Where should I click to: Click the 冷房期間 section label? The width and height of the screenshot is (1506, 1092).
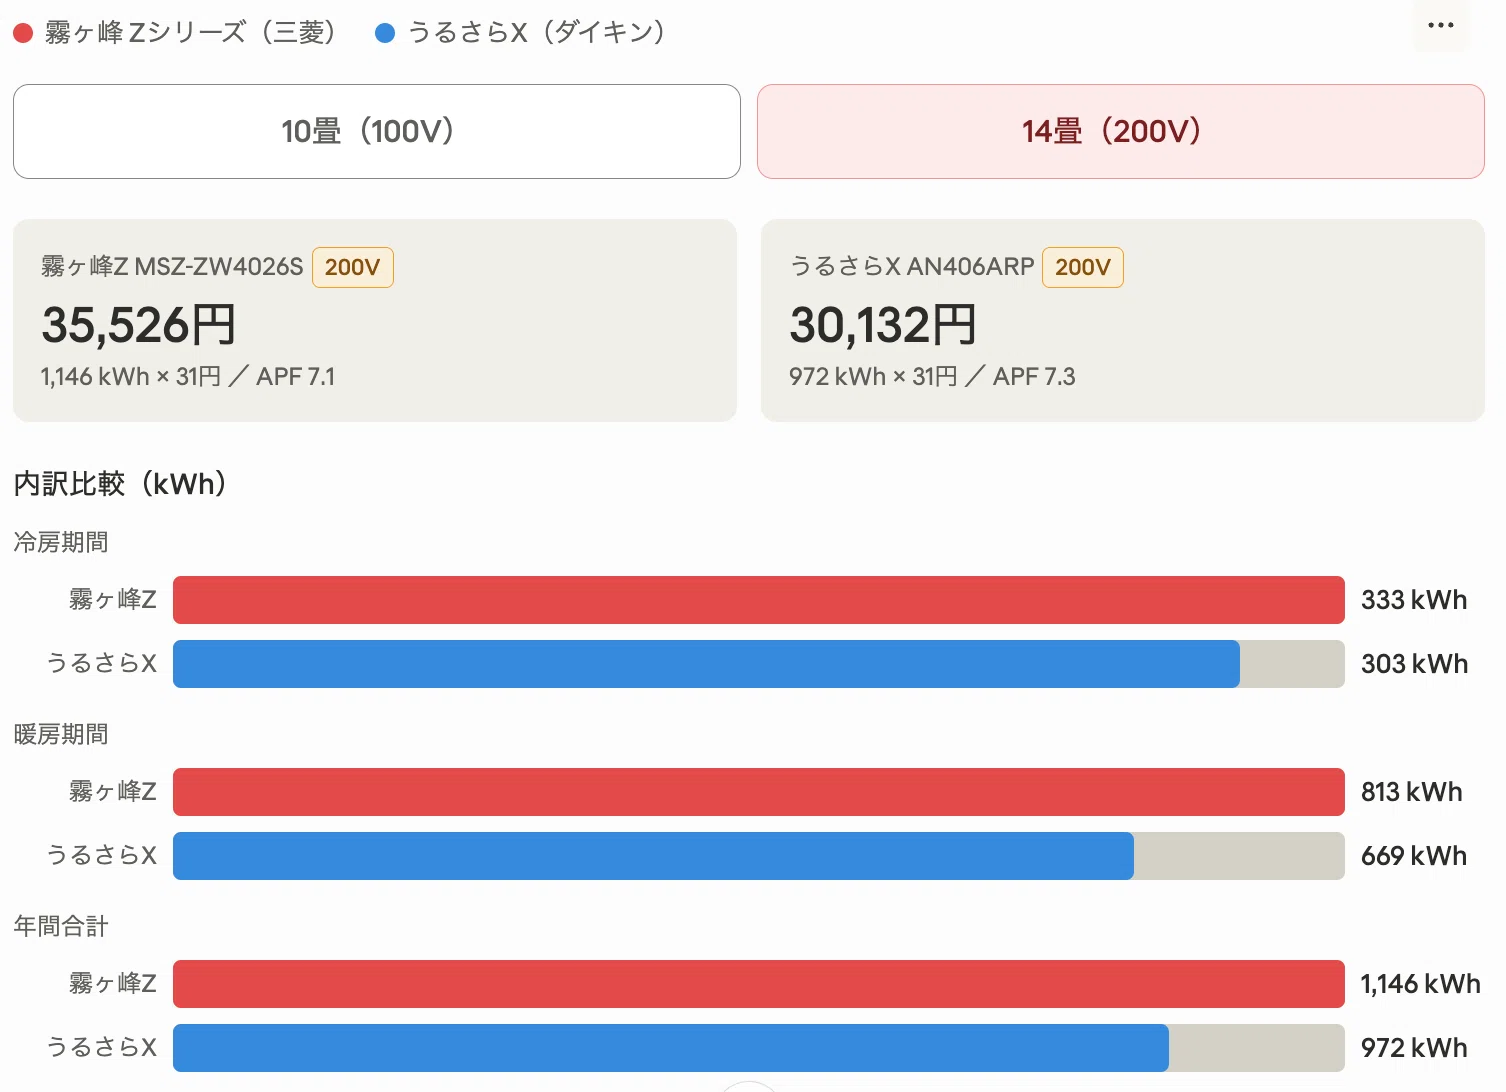point(61,542)
